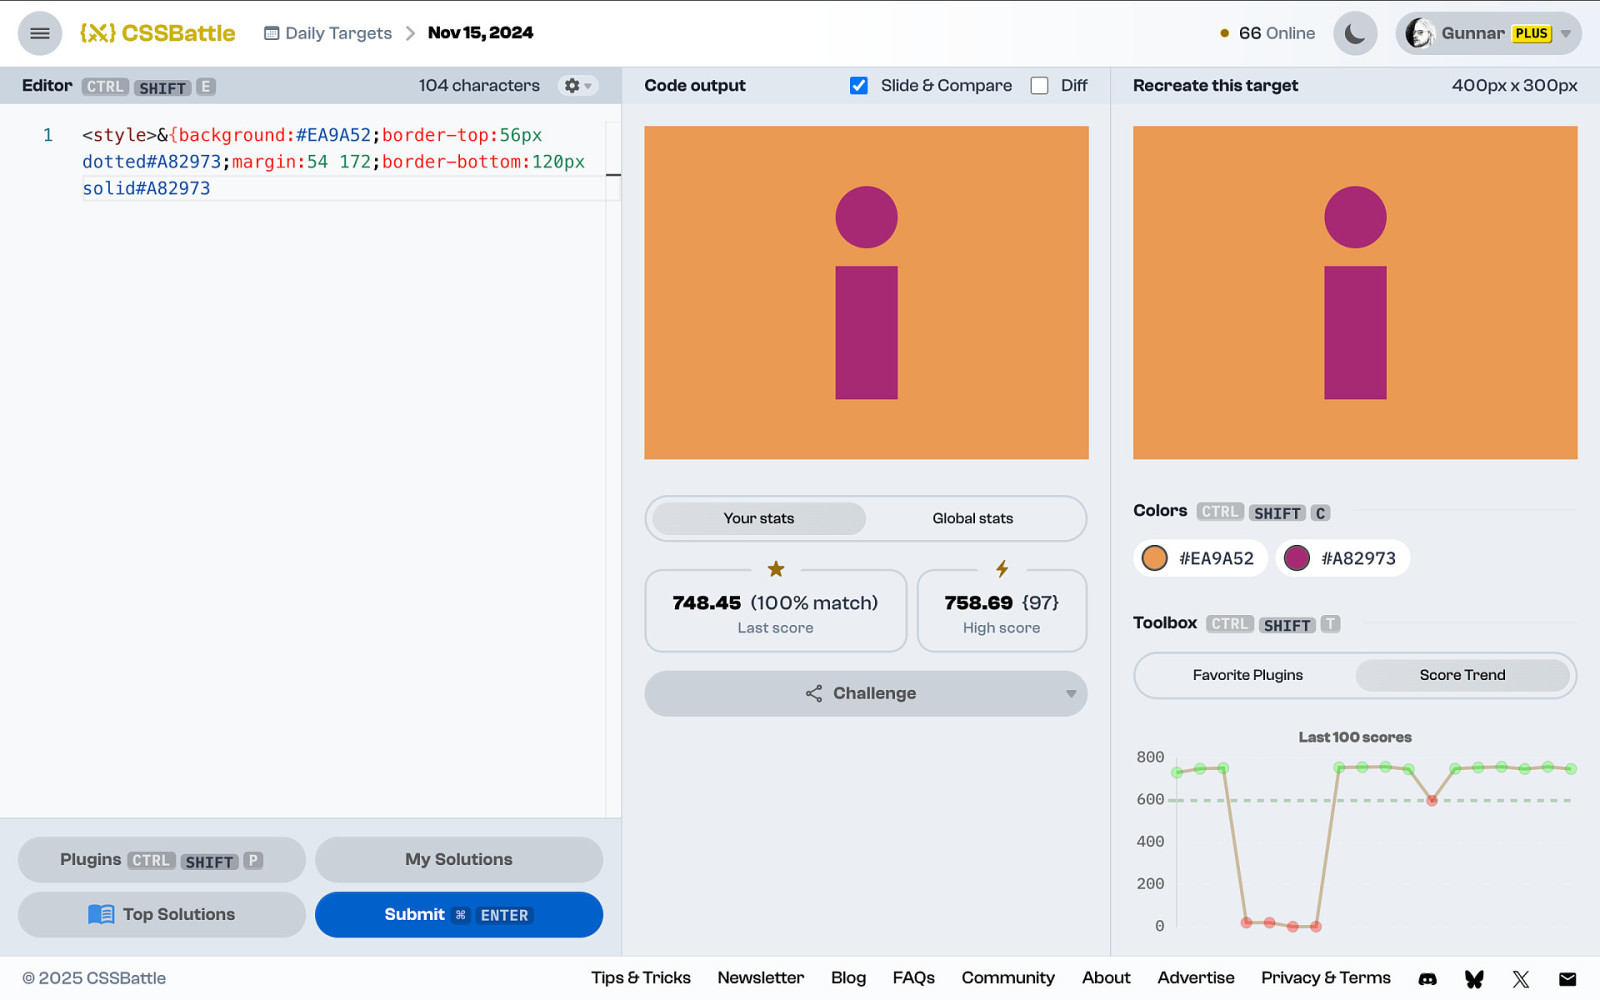Open My Solutions
Viewport: 1600px width, 1000px height.
pos(459,860)
